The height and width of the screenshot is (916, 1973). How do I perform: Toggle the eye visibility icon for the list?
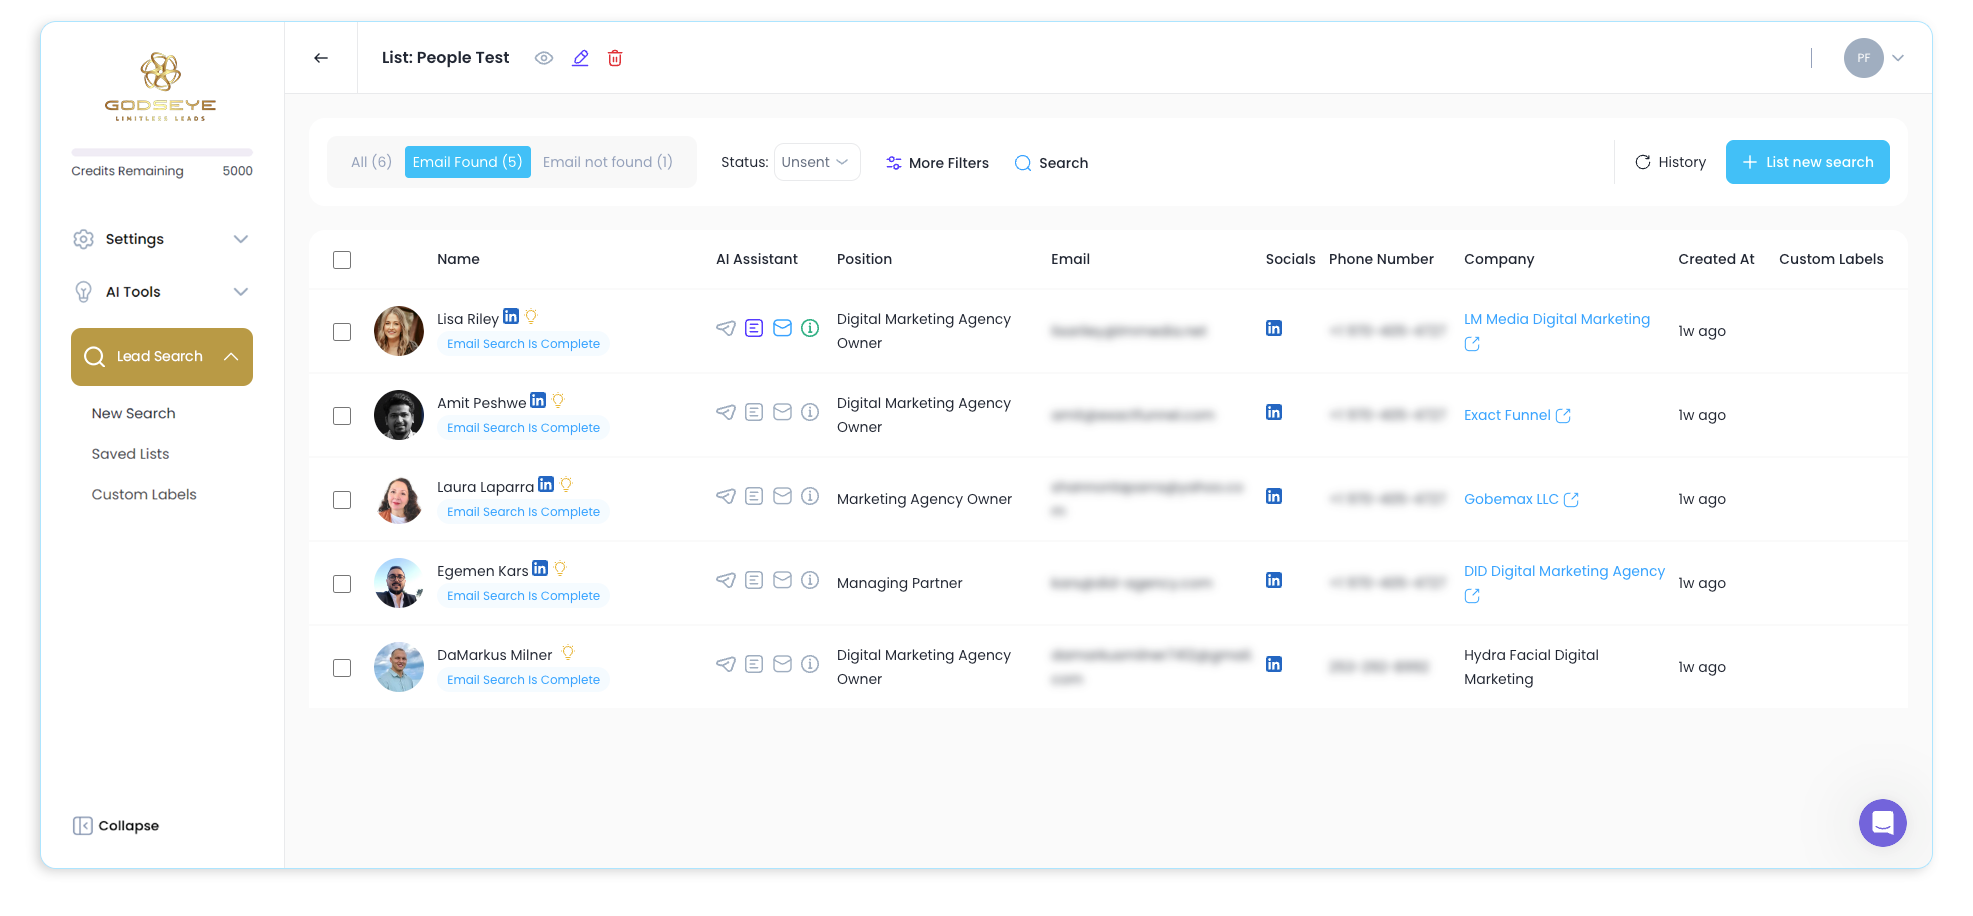544,58
